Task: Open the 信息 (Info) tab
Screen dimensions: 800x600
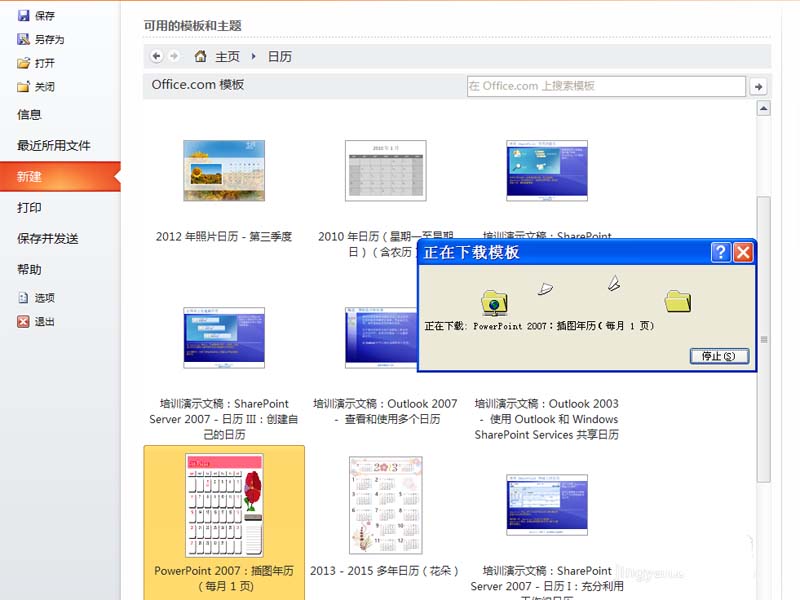Action: [x=29, y=115]
